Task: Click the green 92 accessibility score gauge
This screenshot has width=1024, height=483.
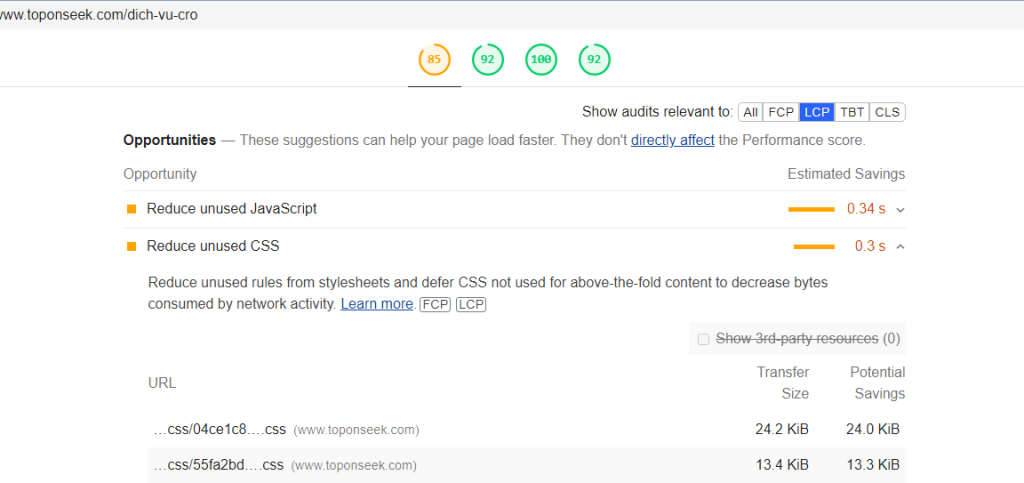Action: click(x=487, y=60)
